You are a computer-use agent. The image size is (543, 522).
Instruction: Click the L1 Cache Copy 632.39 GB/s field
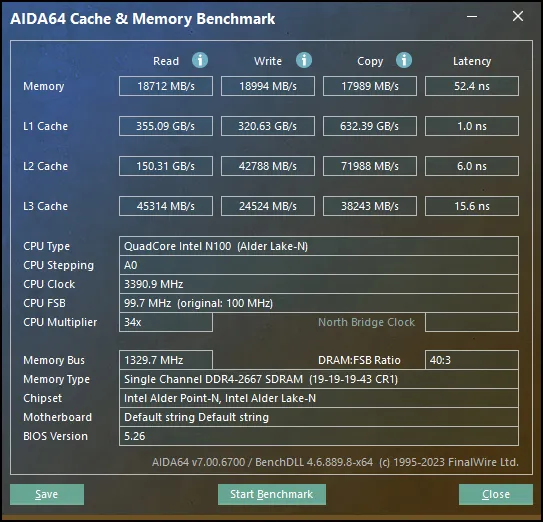[370, 126]
